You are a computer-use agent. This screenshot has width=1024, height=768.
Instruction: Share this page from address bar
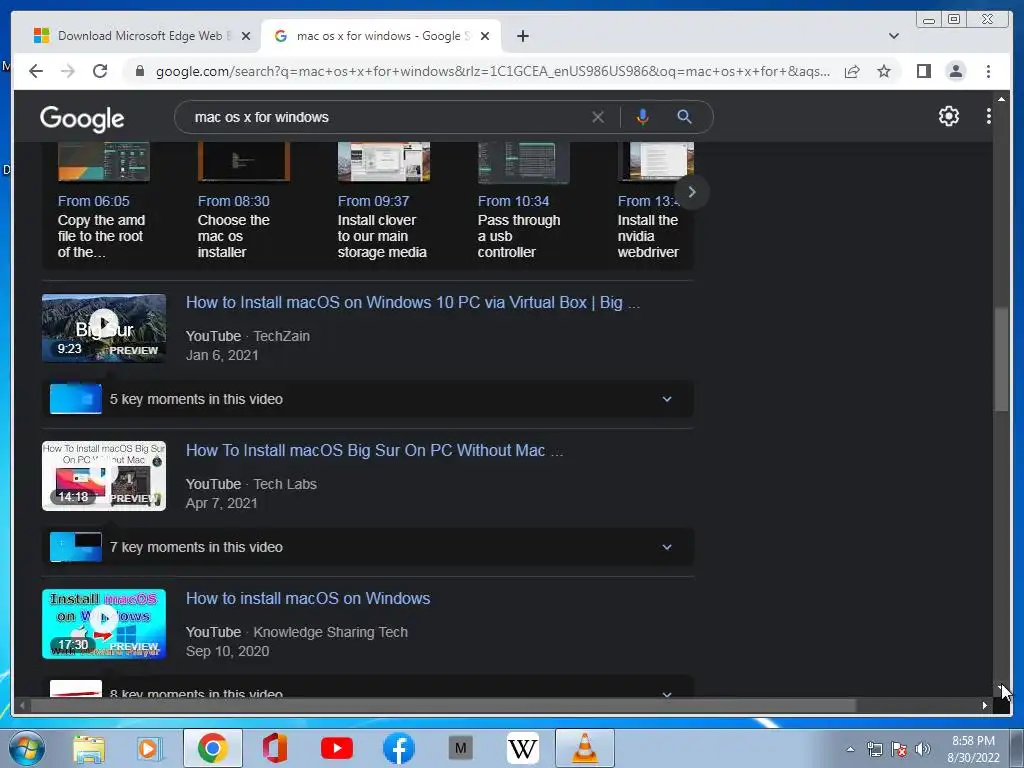point(852,71)
